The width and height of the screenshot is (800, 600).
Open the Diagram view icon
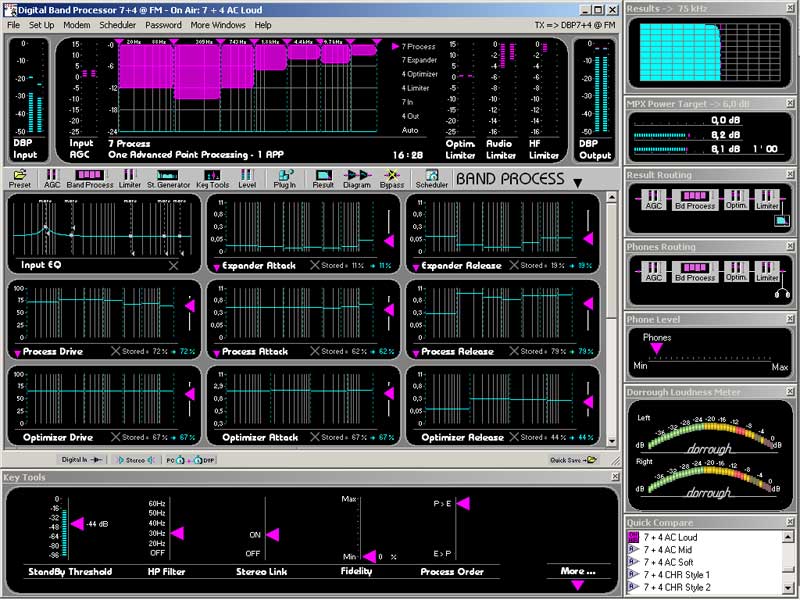[356, 181]
